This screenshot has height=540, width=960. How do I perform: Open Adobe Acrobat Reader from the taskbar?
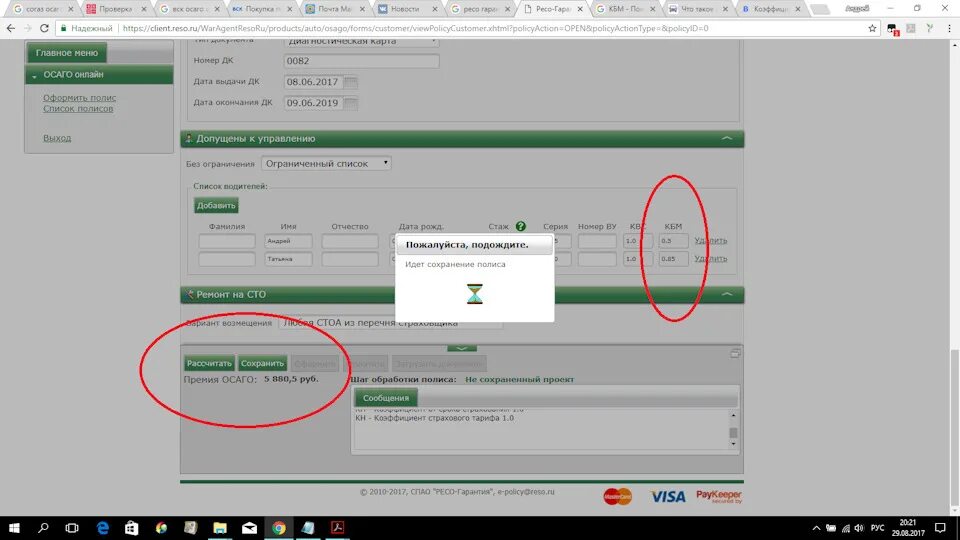(x=337, y=528)
